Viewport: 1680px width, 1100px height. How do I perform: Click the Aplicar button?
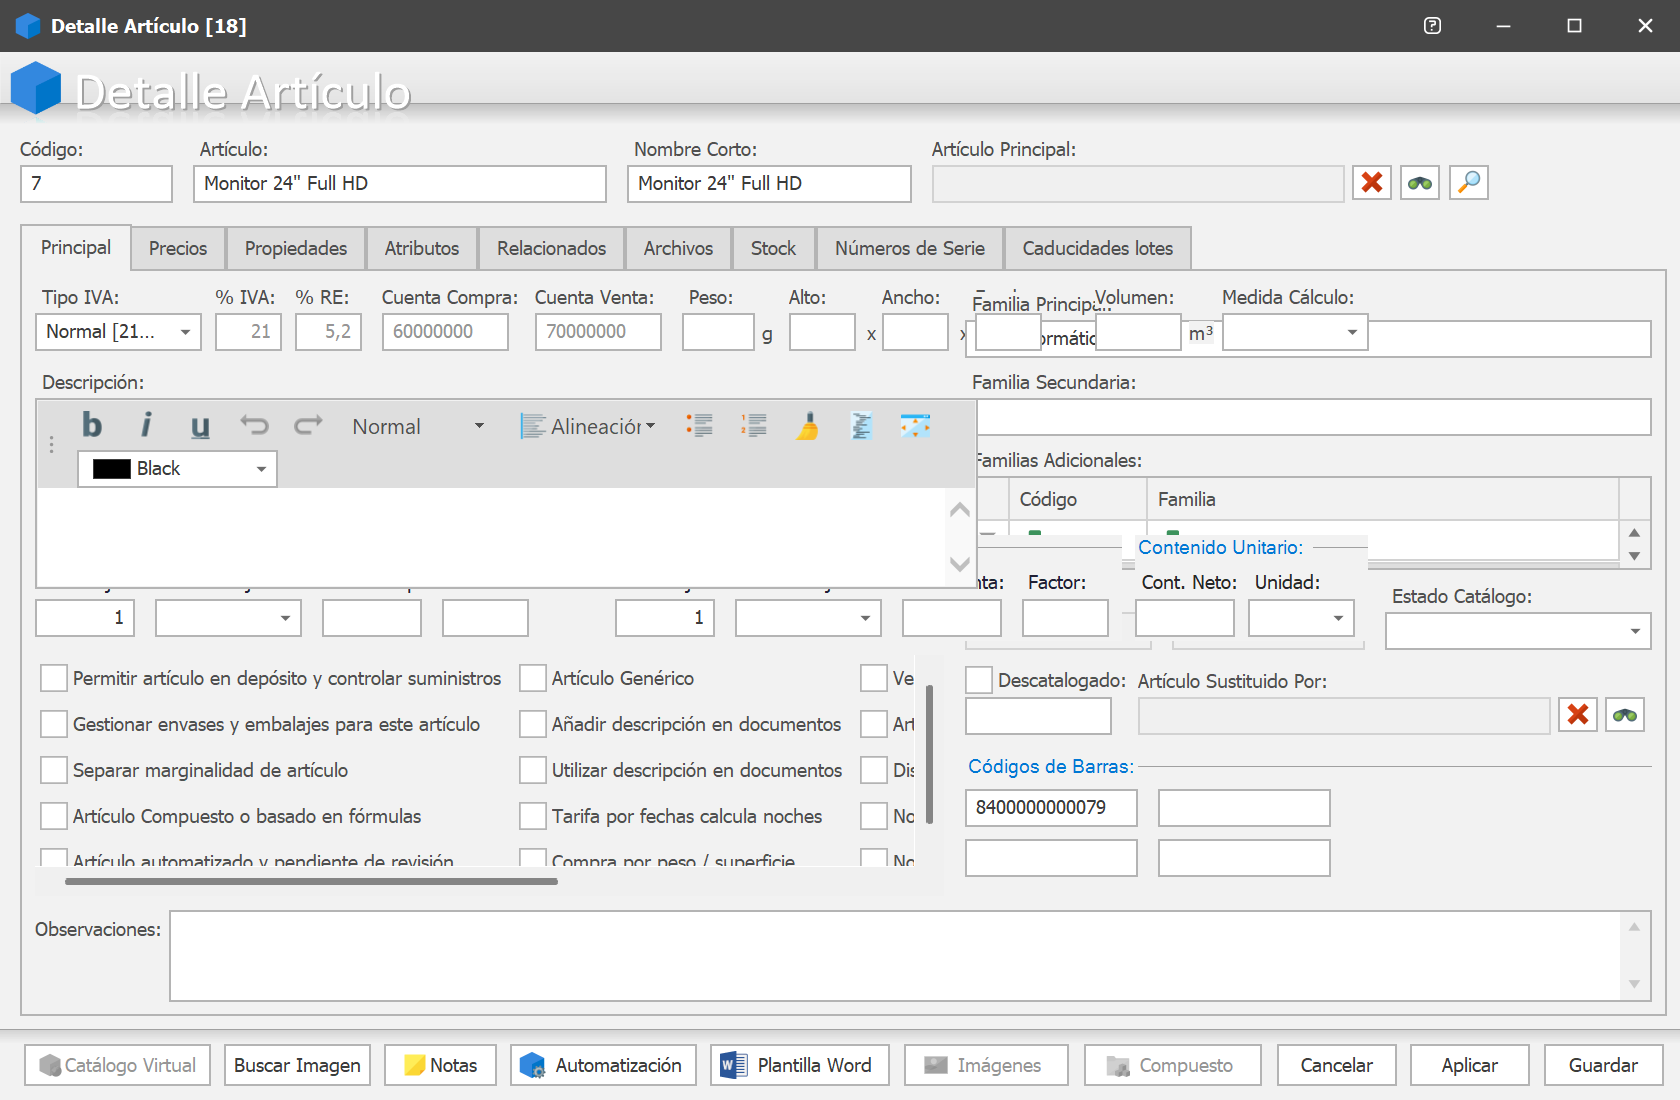click(x=1469, y=1065)
